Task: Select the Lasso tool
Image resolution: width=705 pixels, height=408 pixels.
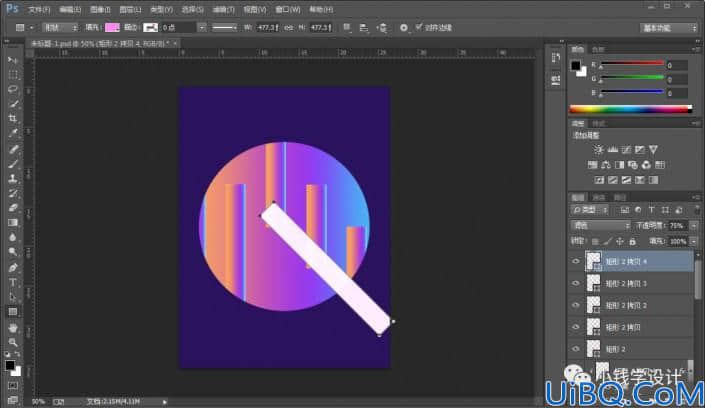Action: coord(13,89)
